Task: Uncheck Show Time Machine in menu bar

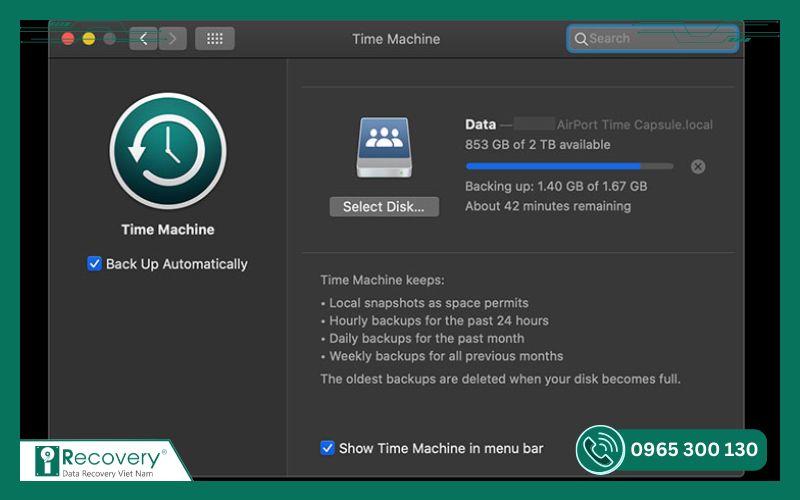Action: pyautogui.click(x=327, y=448)
